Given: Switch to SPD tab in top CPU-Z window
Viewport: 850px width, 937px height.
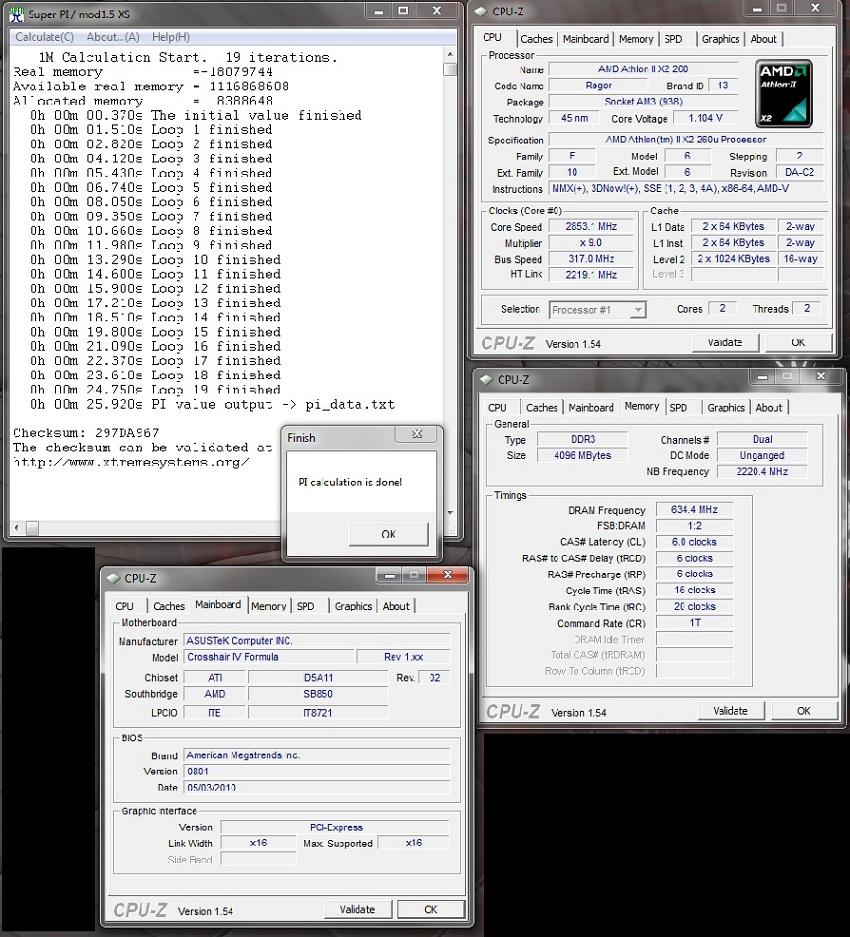Looking at the screenshot, I should [673, 39].
